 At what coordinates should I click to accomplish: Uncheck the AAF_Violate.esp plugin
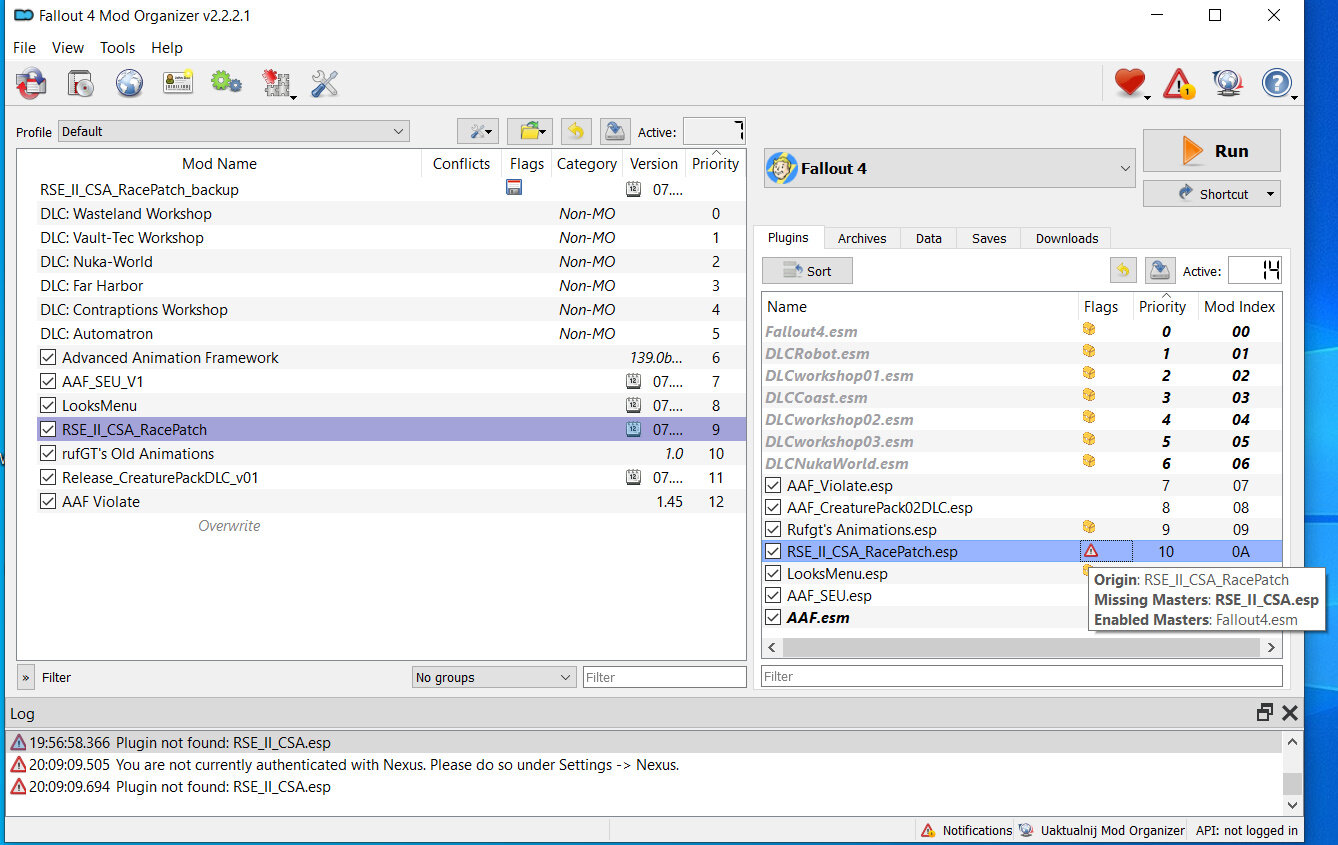(x=773, y=485)
